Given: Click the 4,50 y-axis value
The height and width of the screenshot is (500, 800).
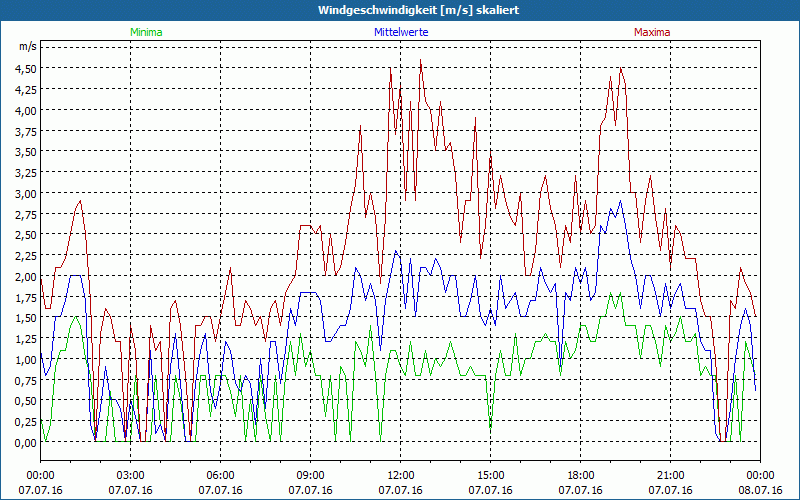Looking at the screenshot, I should 26,69.
